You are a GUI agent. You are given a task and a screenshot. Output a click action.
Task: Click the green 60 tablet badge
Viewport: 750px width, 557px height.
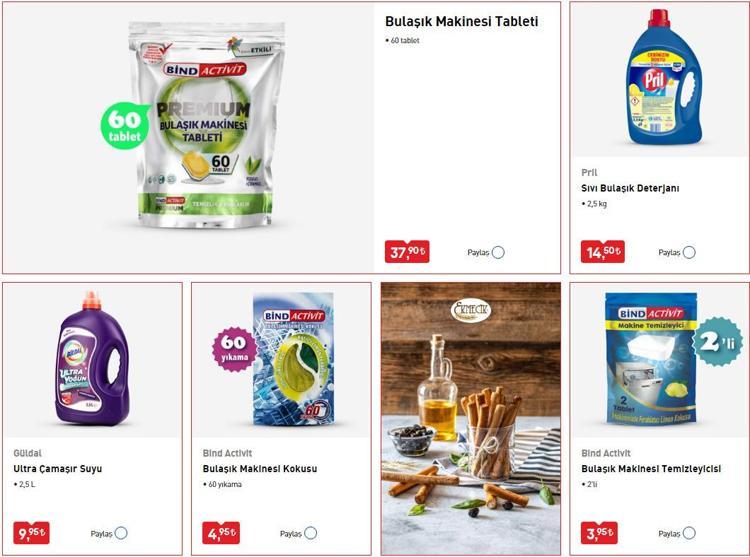(x=124, y=126)
